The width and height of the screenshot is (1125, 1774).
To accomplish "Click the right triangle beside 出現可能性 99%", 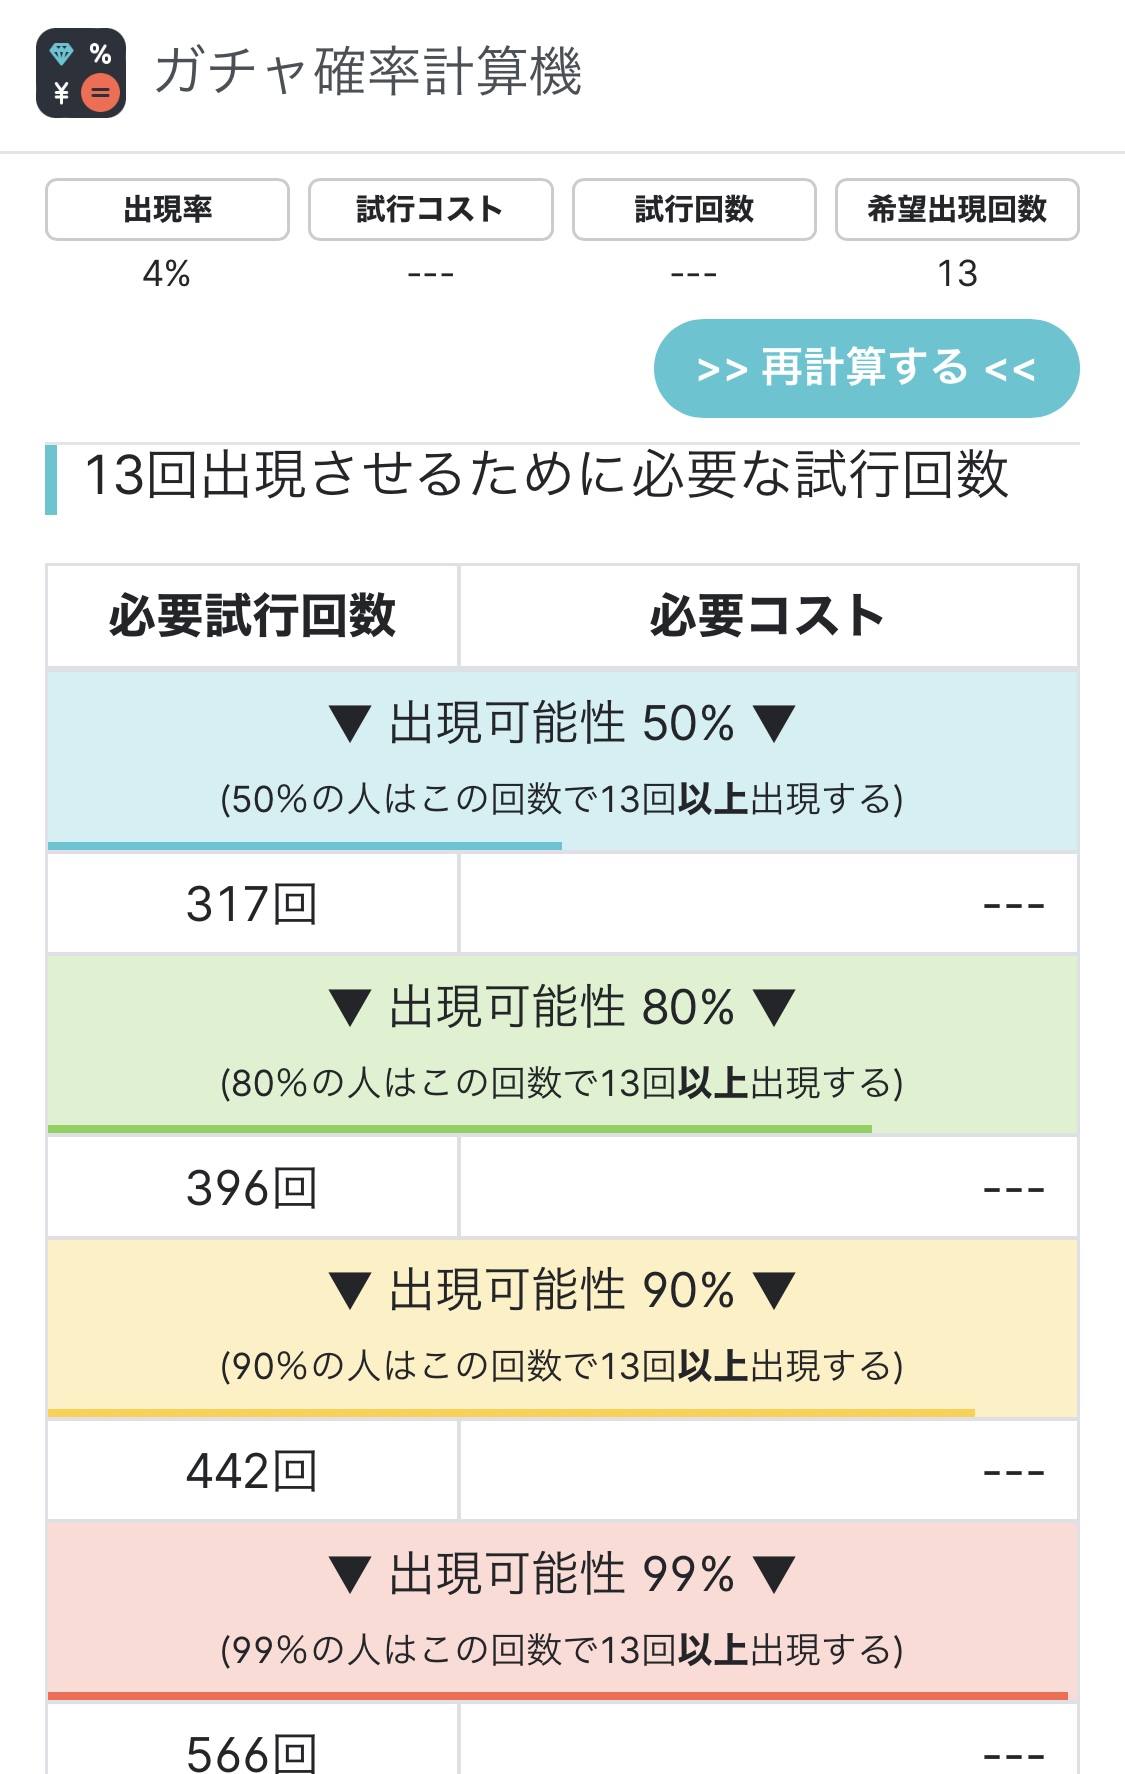I will 774,1574.
